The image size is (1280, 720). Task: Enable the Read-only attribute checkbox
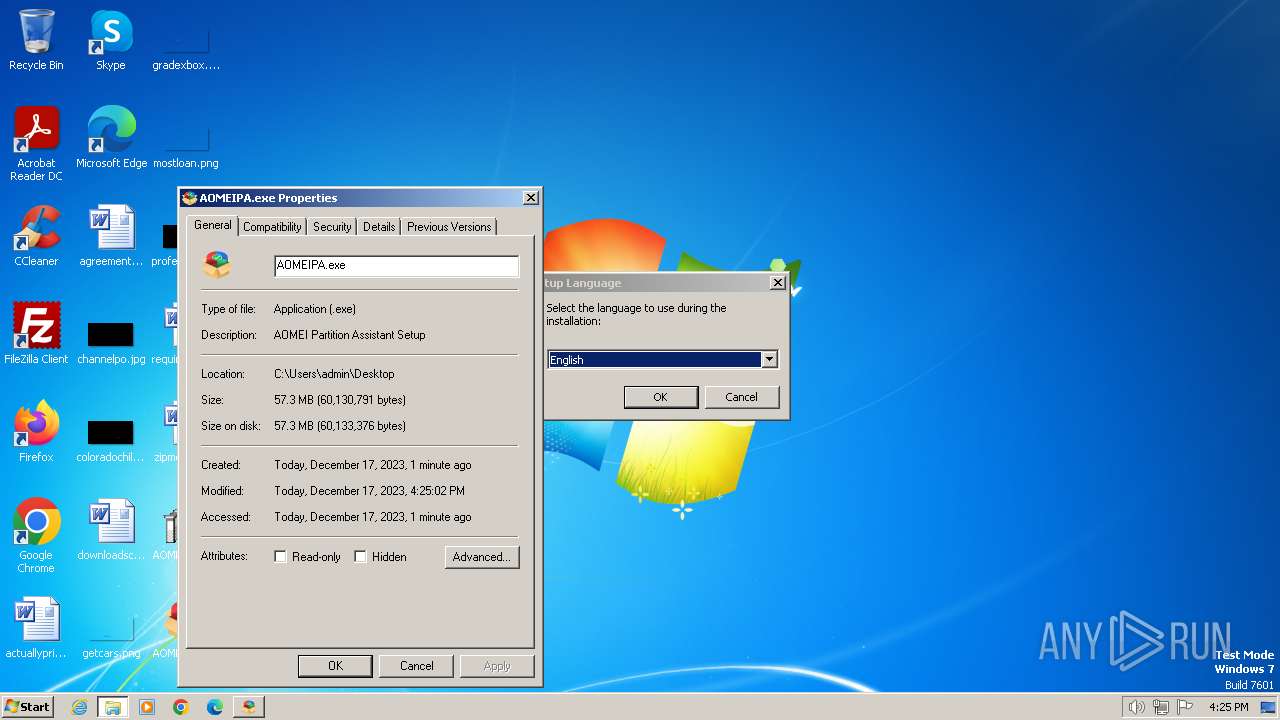[281, 557]
